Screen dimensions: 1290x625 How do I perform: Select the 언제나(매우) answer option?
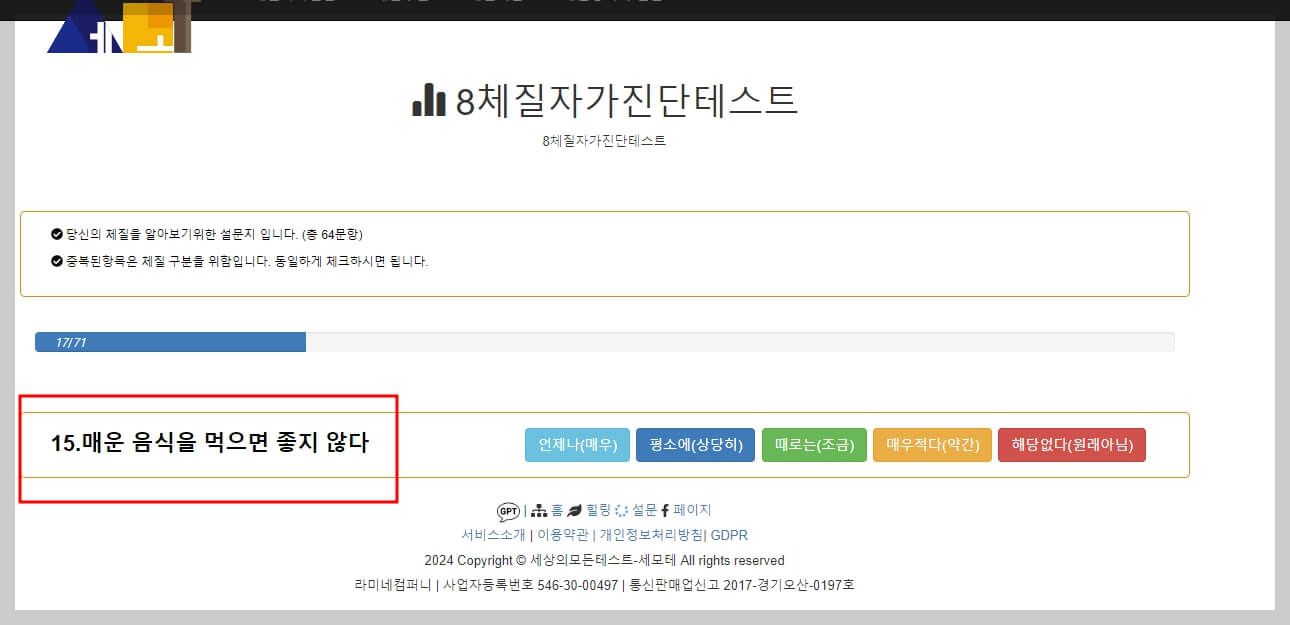577,445
